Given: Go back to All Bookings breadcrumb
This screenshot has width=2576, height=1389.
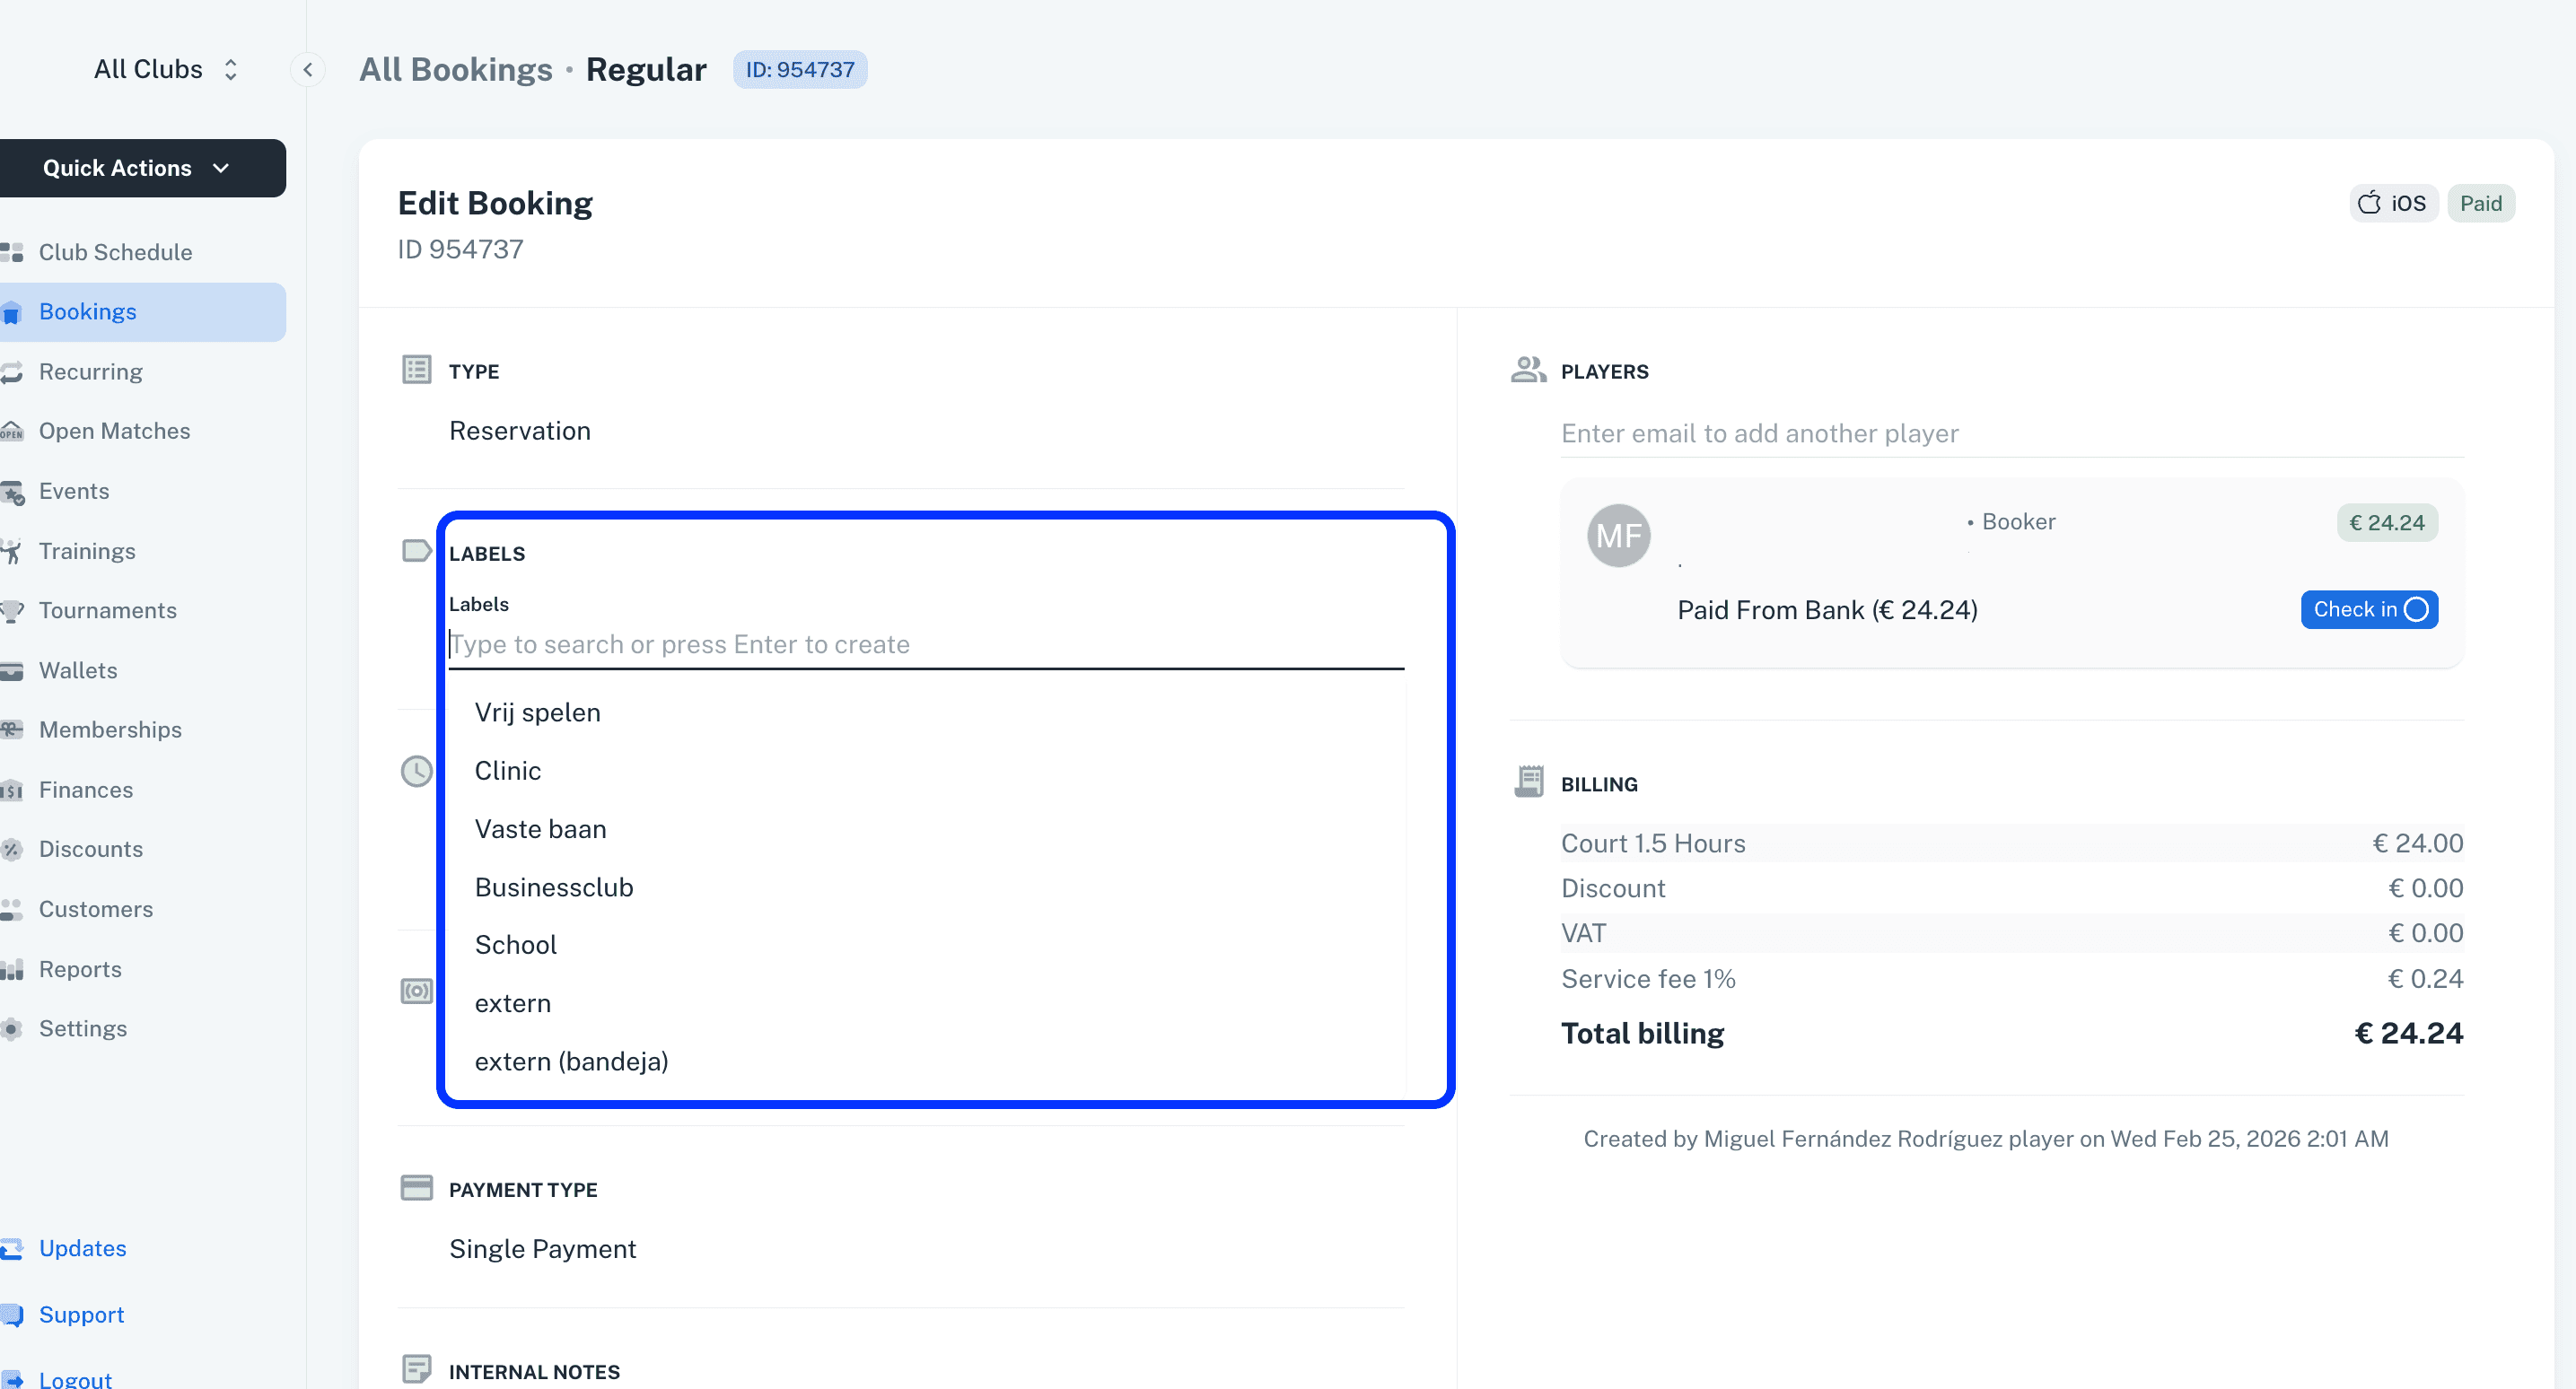Looking at the screenshot, I should [x=455, y=69].
